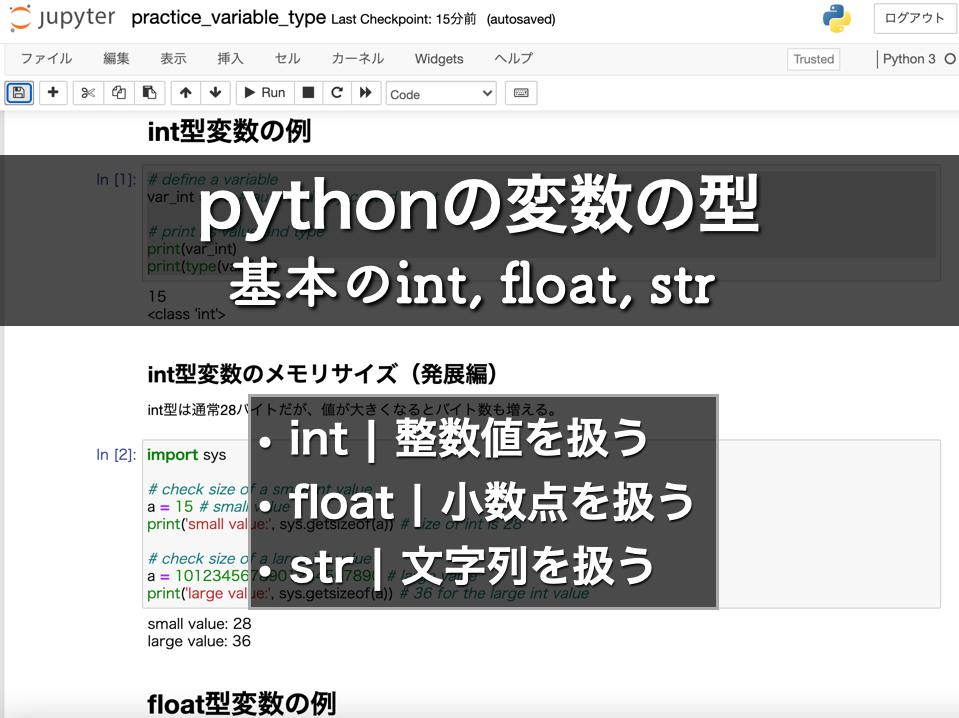
Task: Click the Jupyter logo
Action: 62,18
